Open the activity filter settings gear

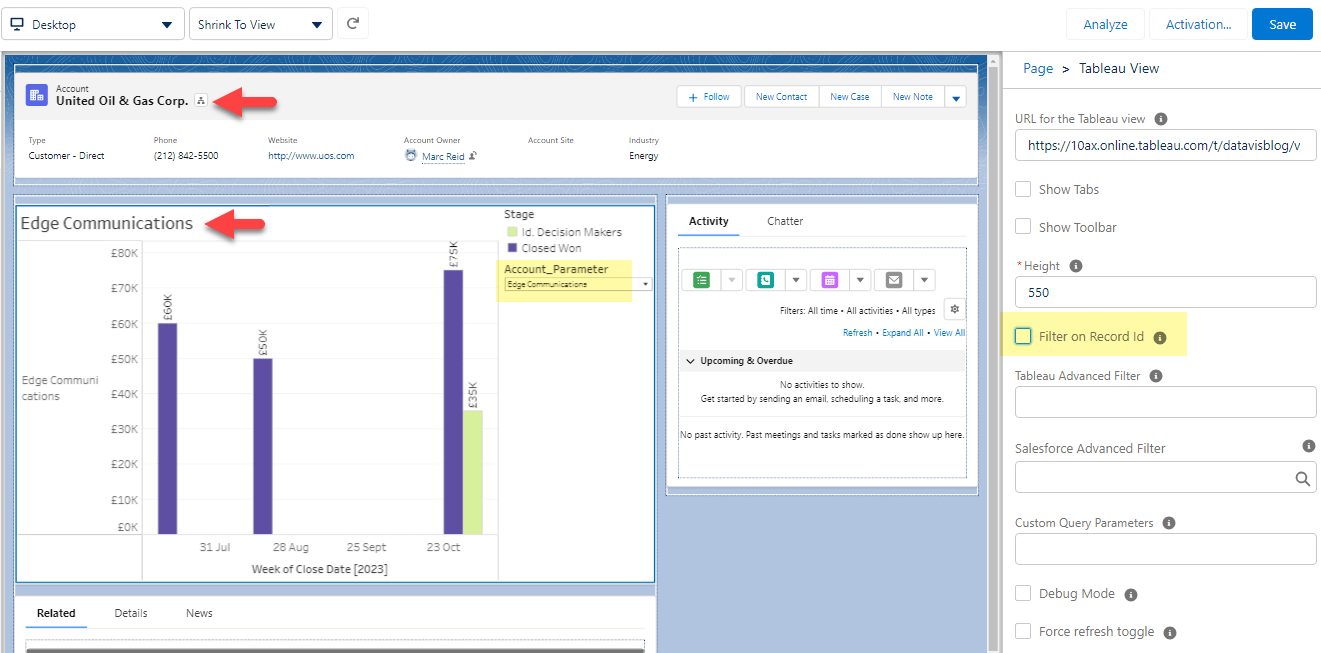click(955, 310)
